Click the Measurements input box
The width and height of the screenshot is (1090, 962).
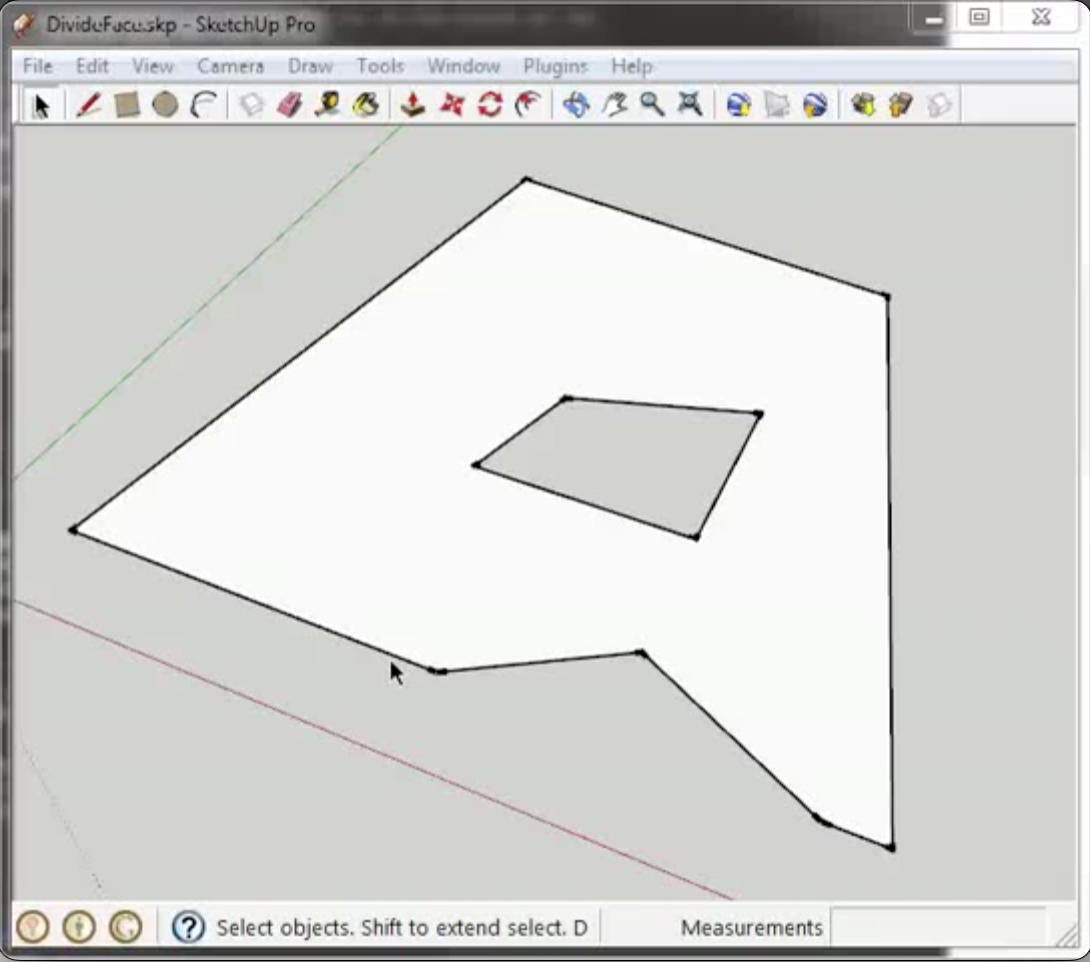point(937,928)
